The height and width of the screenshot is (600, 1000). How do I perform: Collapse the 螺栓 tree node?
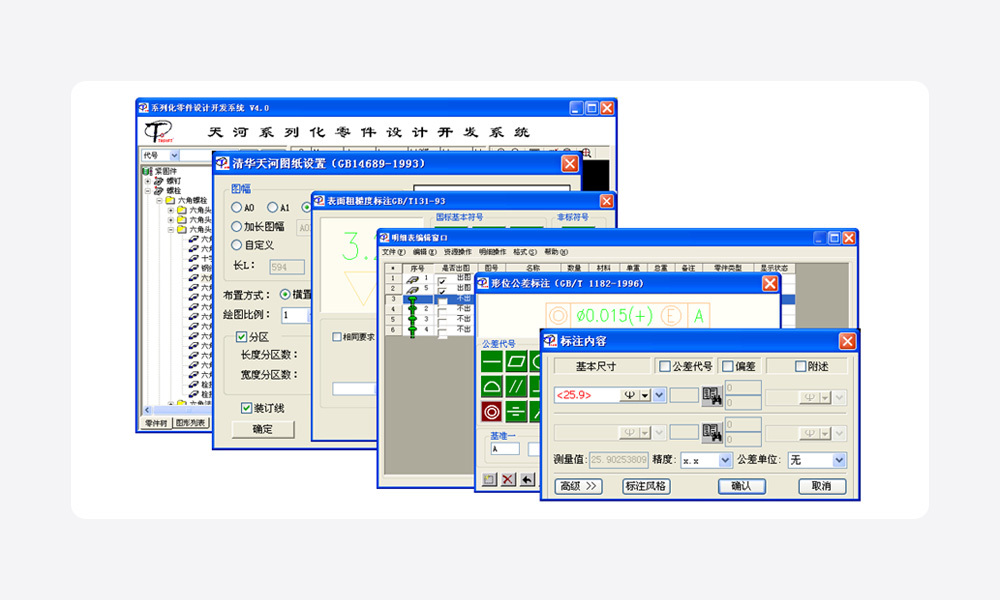coord(148,191)
